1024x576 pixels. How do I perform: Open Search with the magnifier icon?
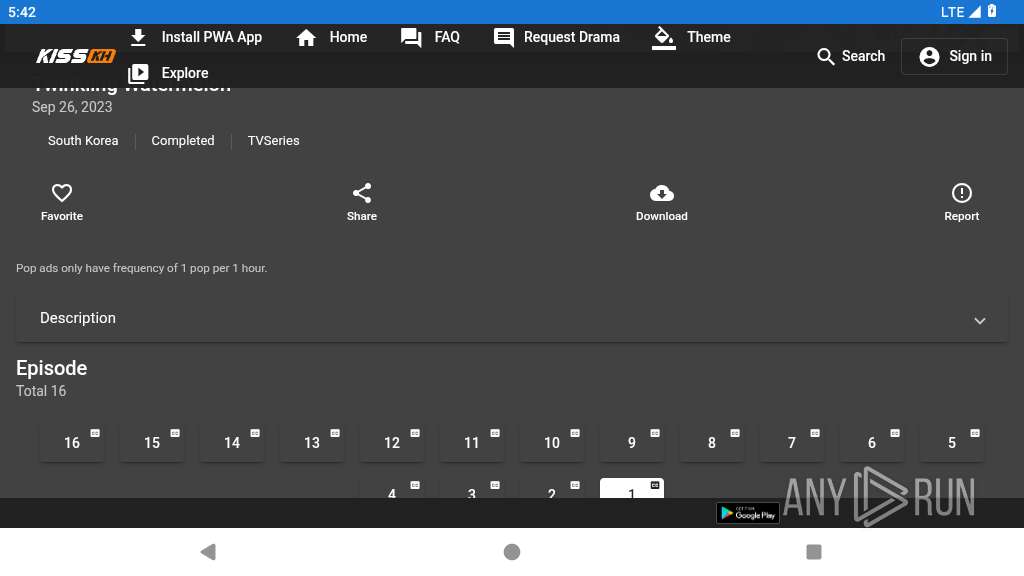point(825,57)
